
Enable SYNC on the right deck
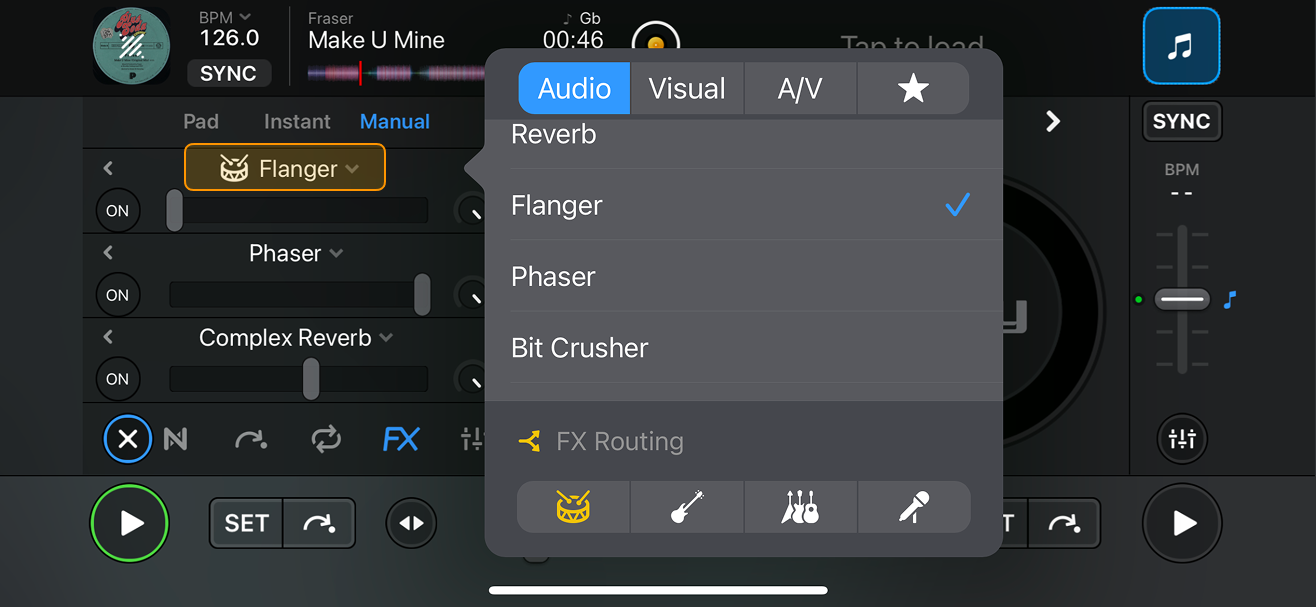1181,121
